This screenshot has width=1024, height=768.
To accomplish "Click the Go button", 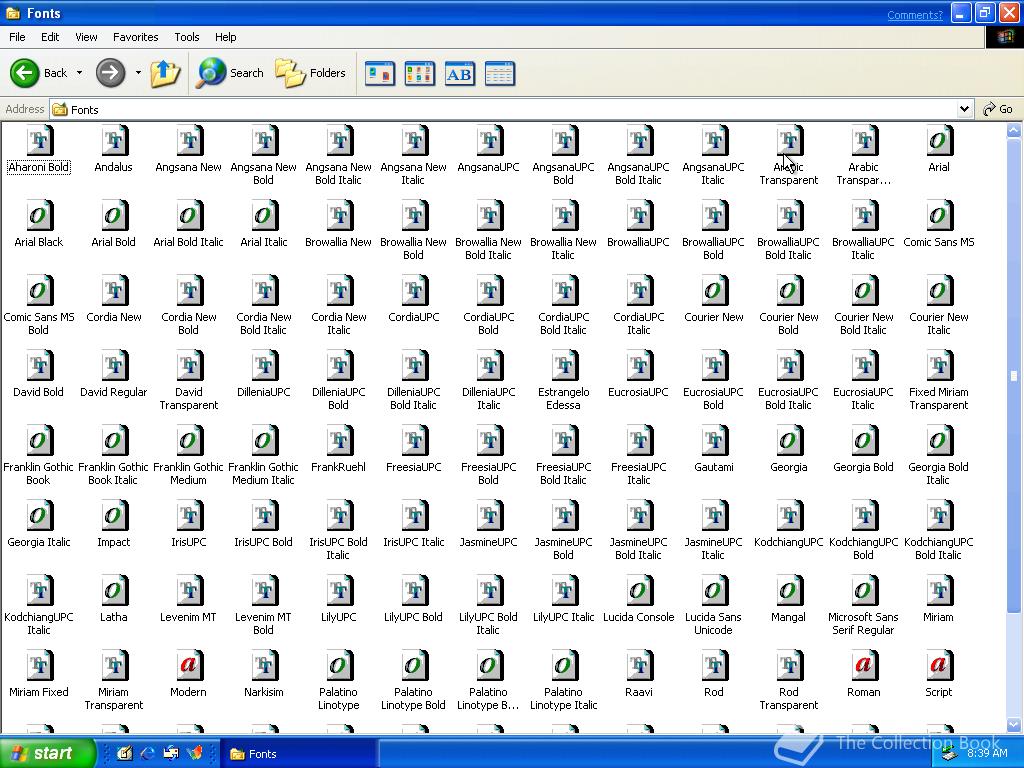I will click(998, 109).
